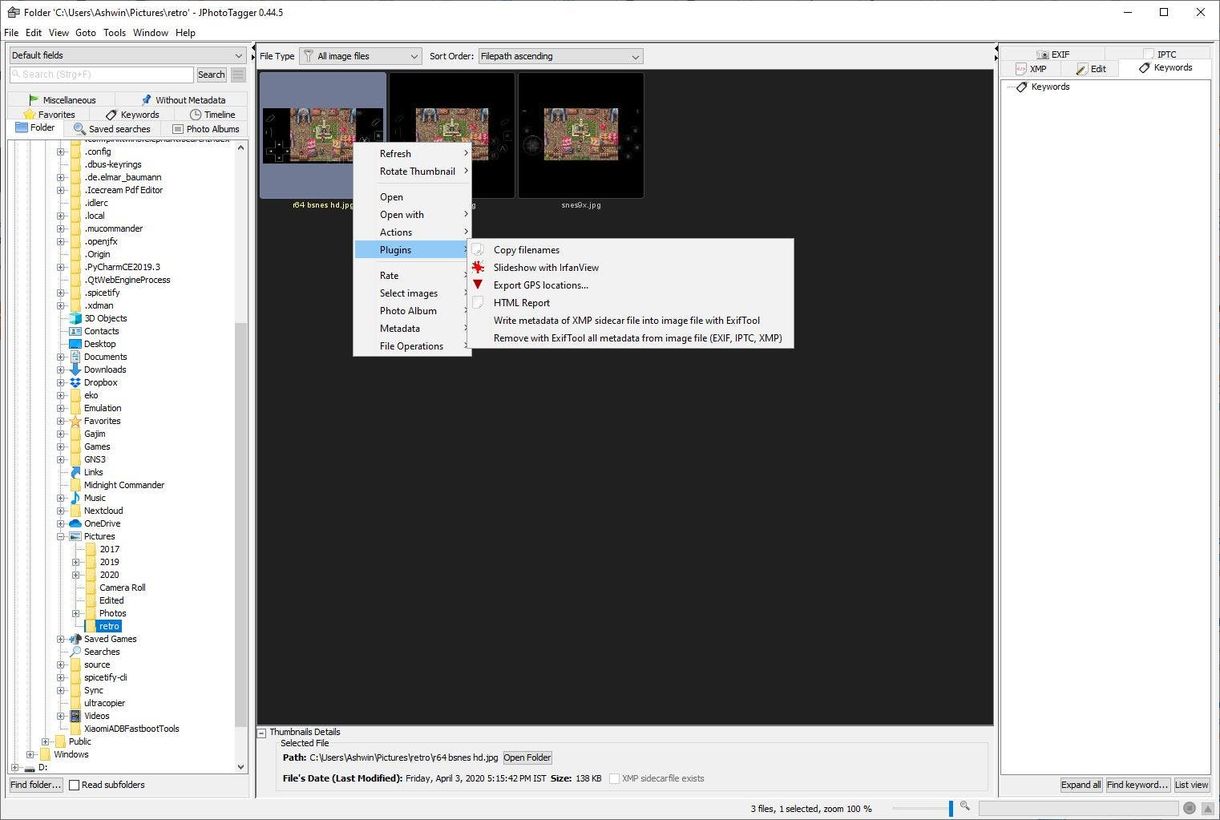Click the List view button
This screenshot has height=820, width=1220.
coord(1191,785)
